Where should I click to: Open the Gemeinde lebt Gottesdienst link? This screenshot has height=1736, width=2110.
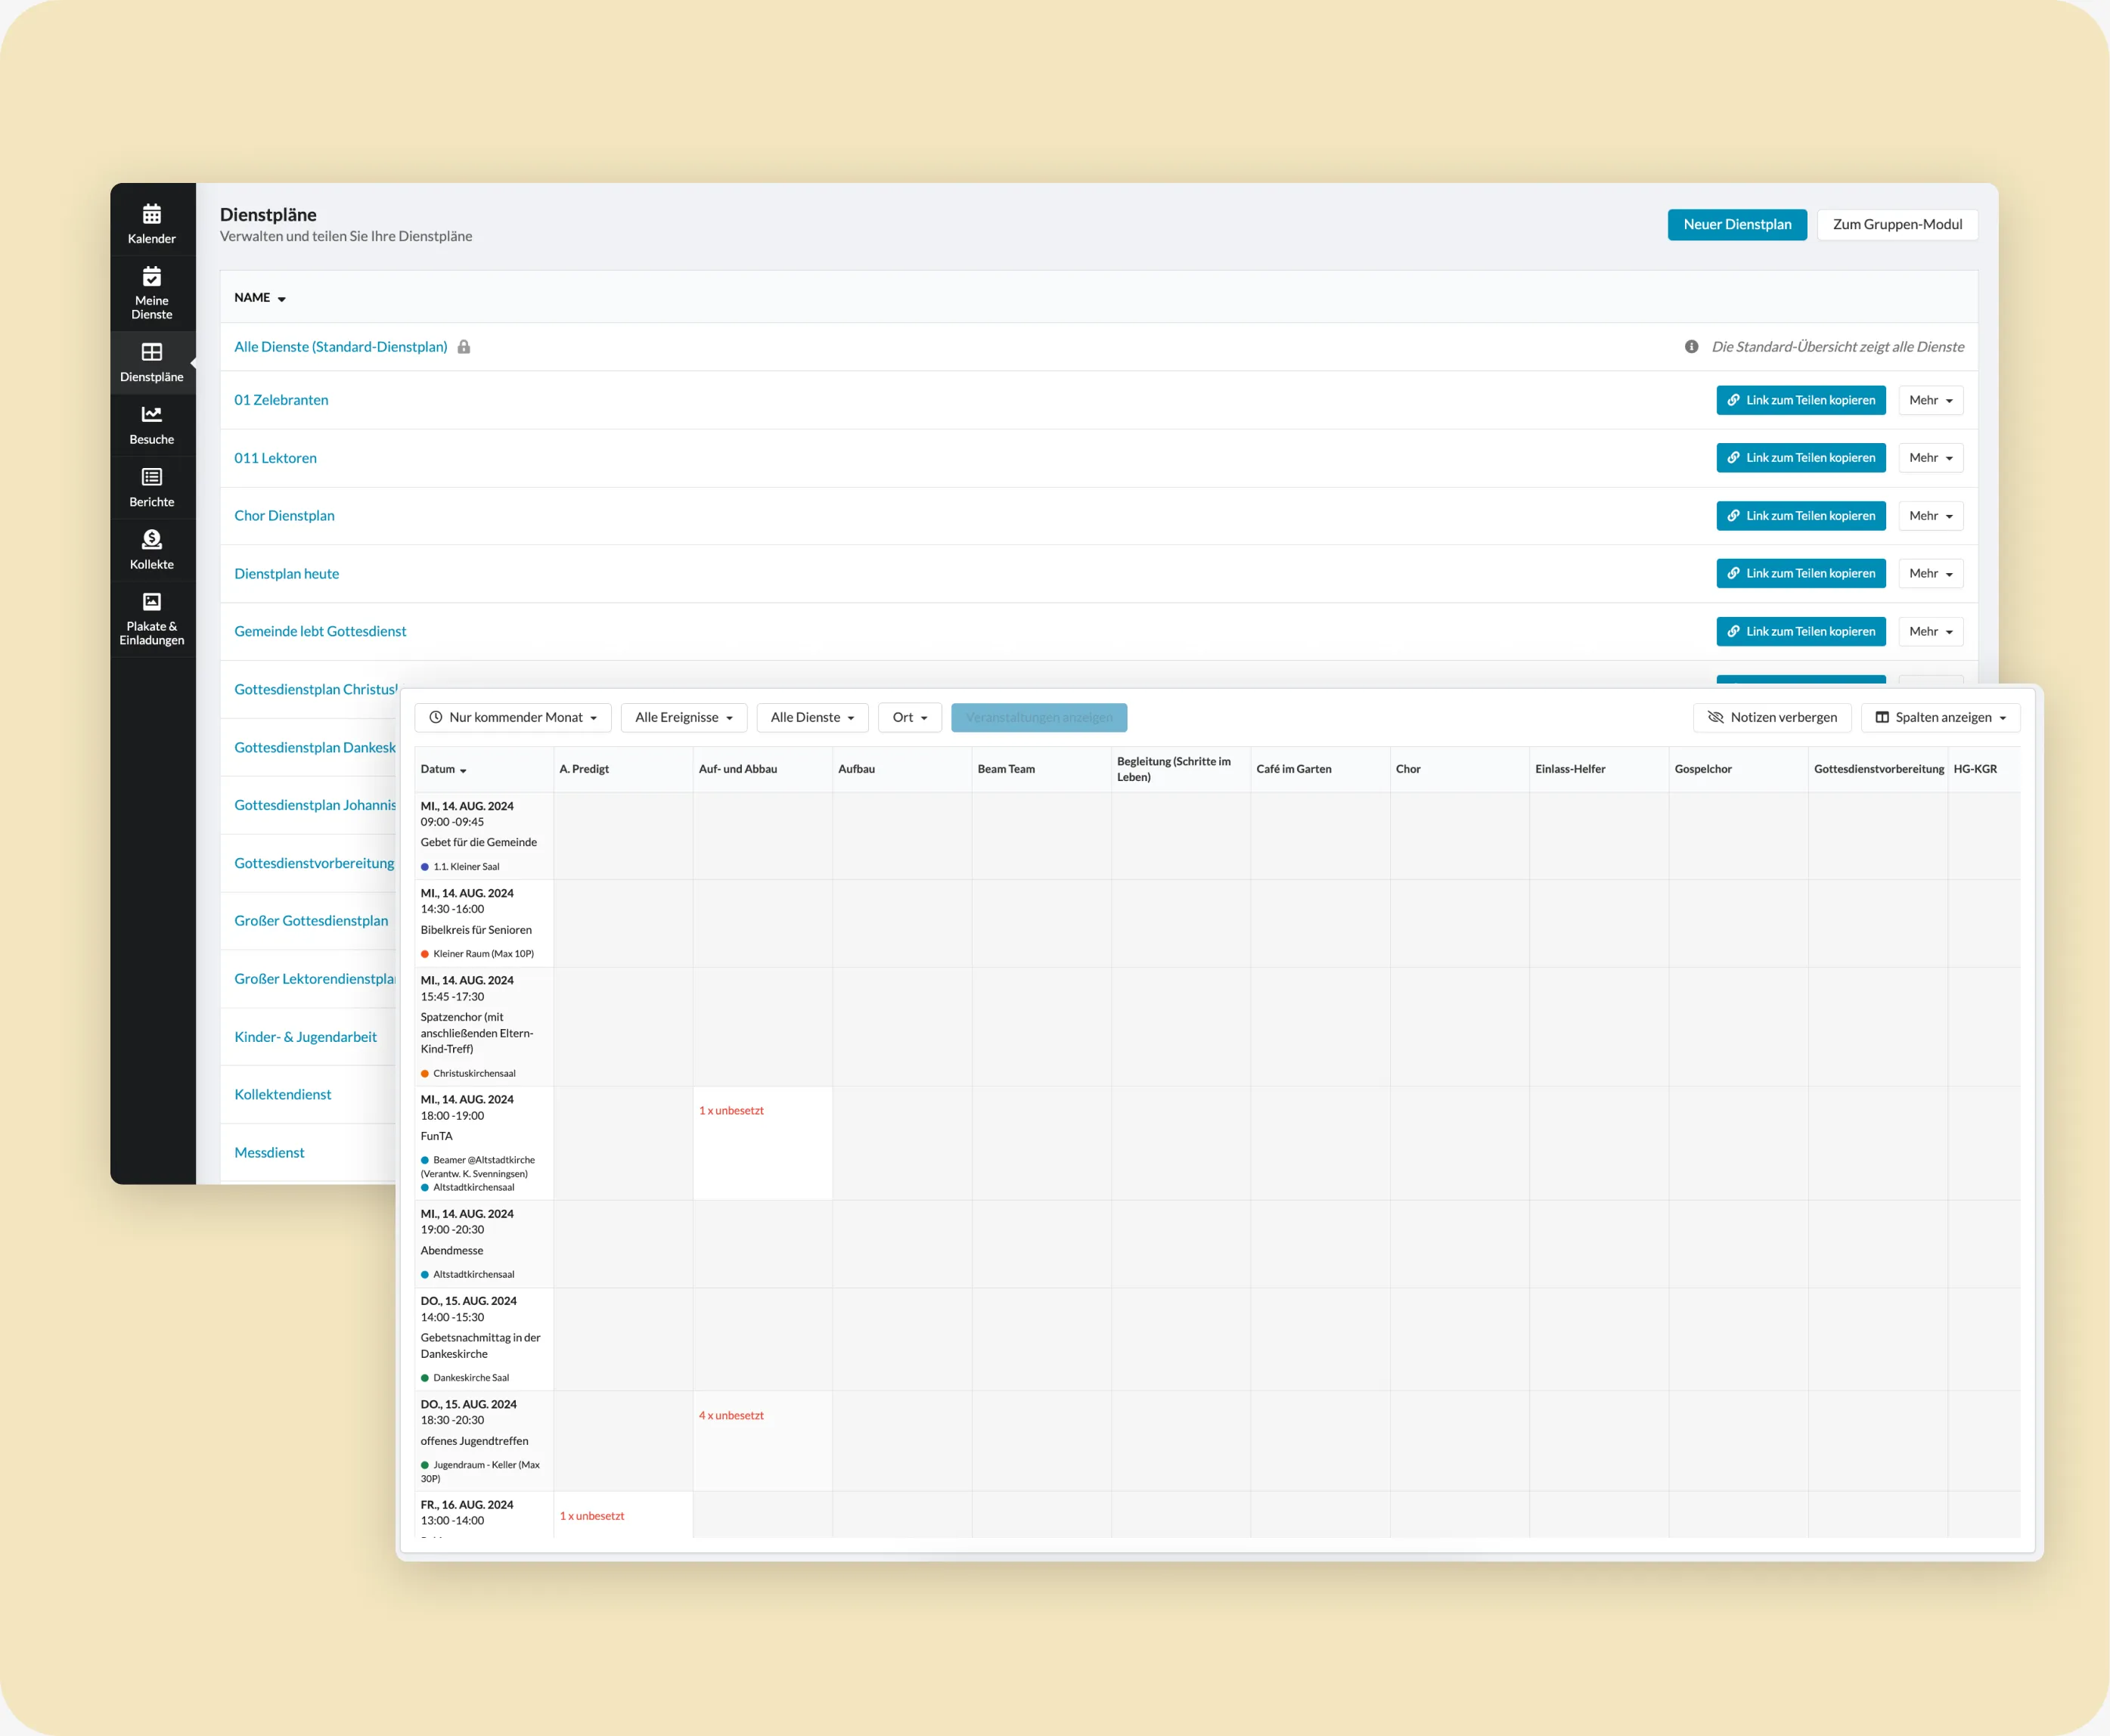(x=320, y=631)
